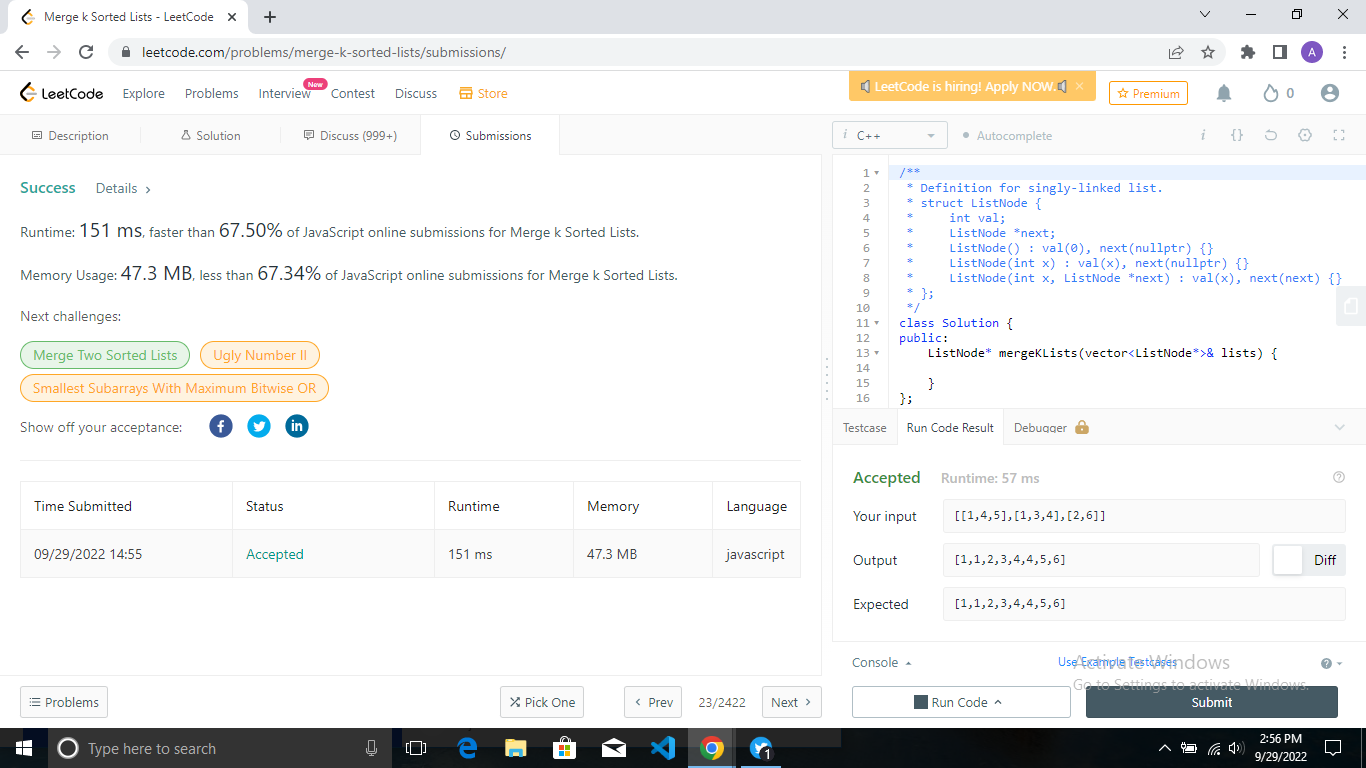Reset code to default template
Viewport: 1366px width, 768px height.
click(x=1271, y=135)
